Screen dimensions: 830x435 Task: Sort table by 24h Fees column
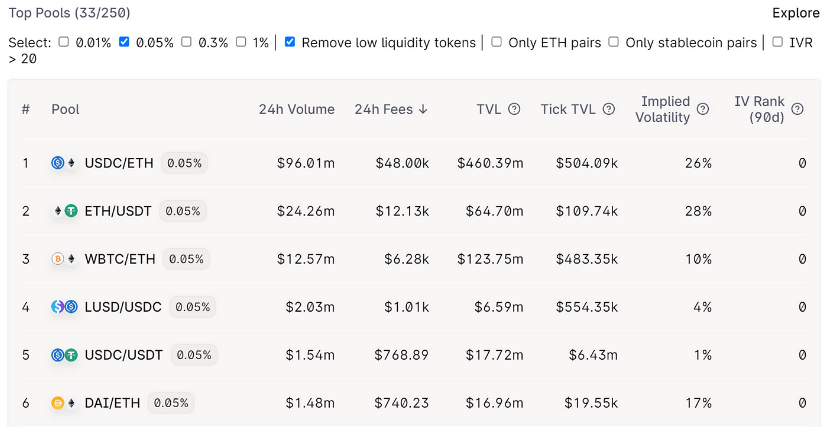pos(391,109)
